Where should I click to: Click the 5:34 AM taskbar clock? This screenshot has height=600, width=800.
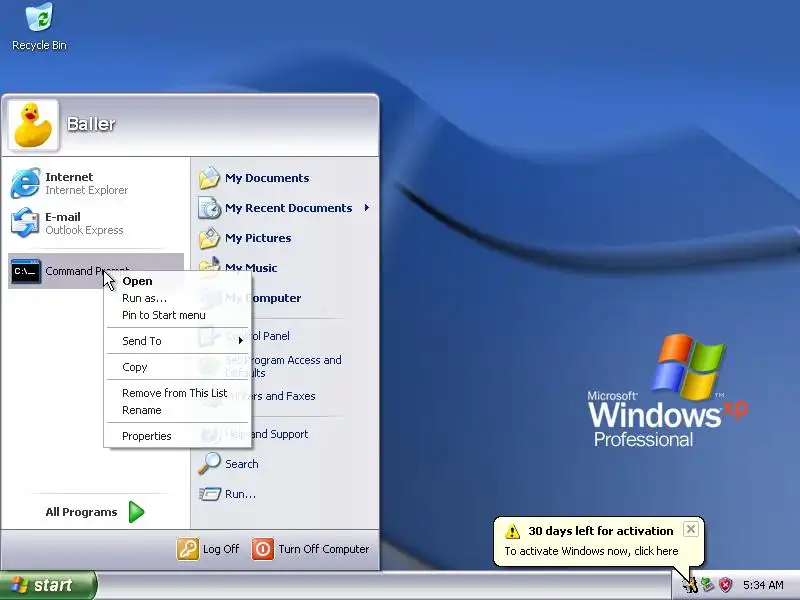pyautogui.click(x=763, y=585)
